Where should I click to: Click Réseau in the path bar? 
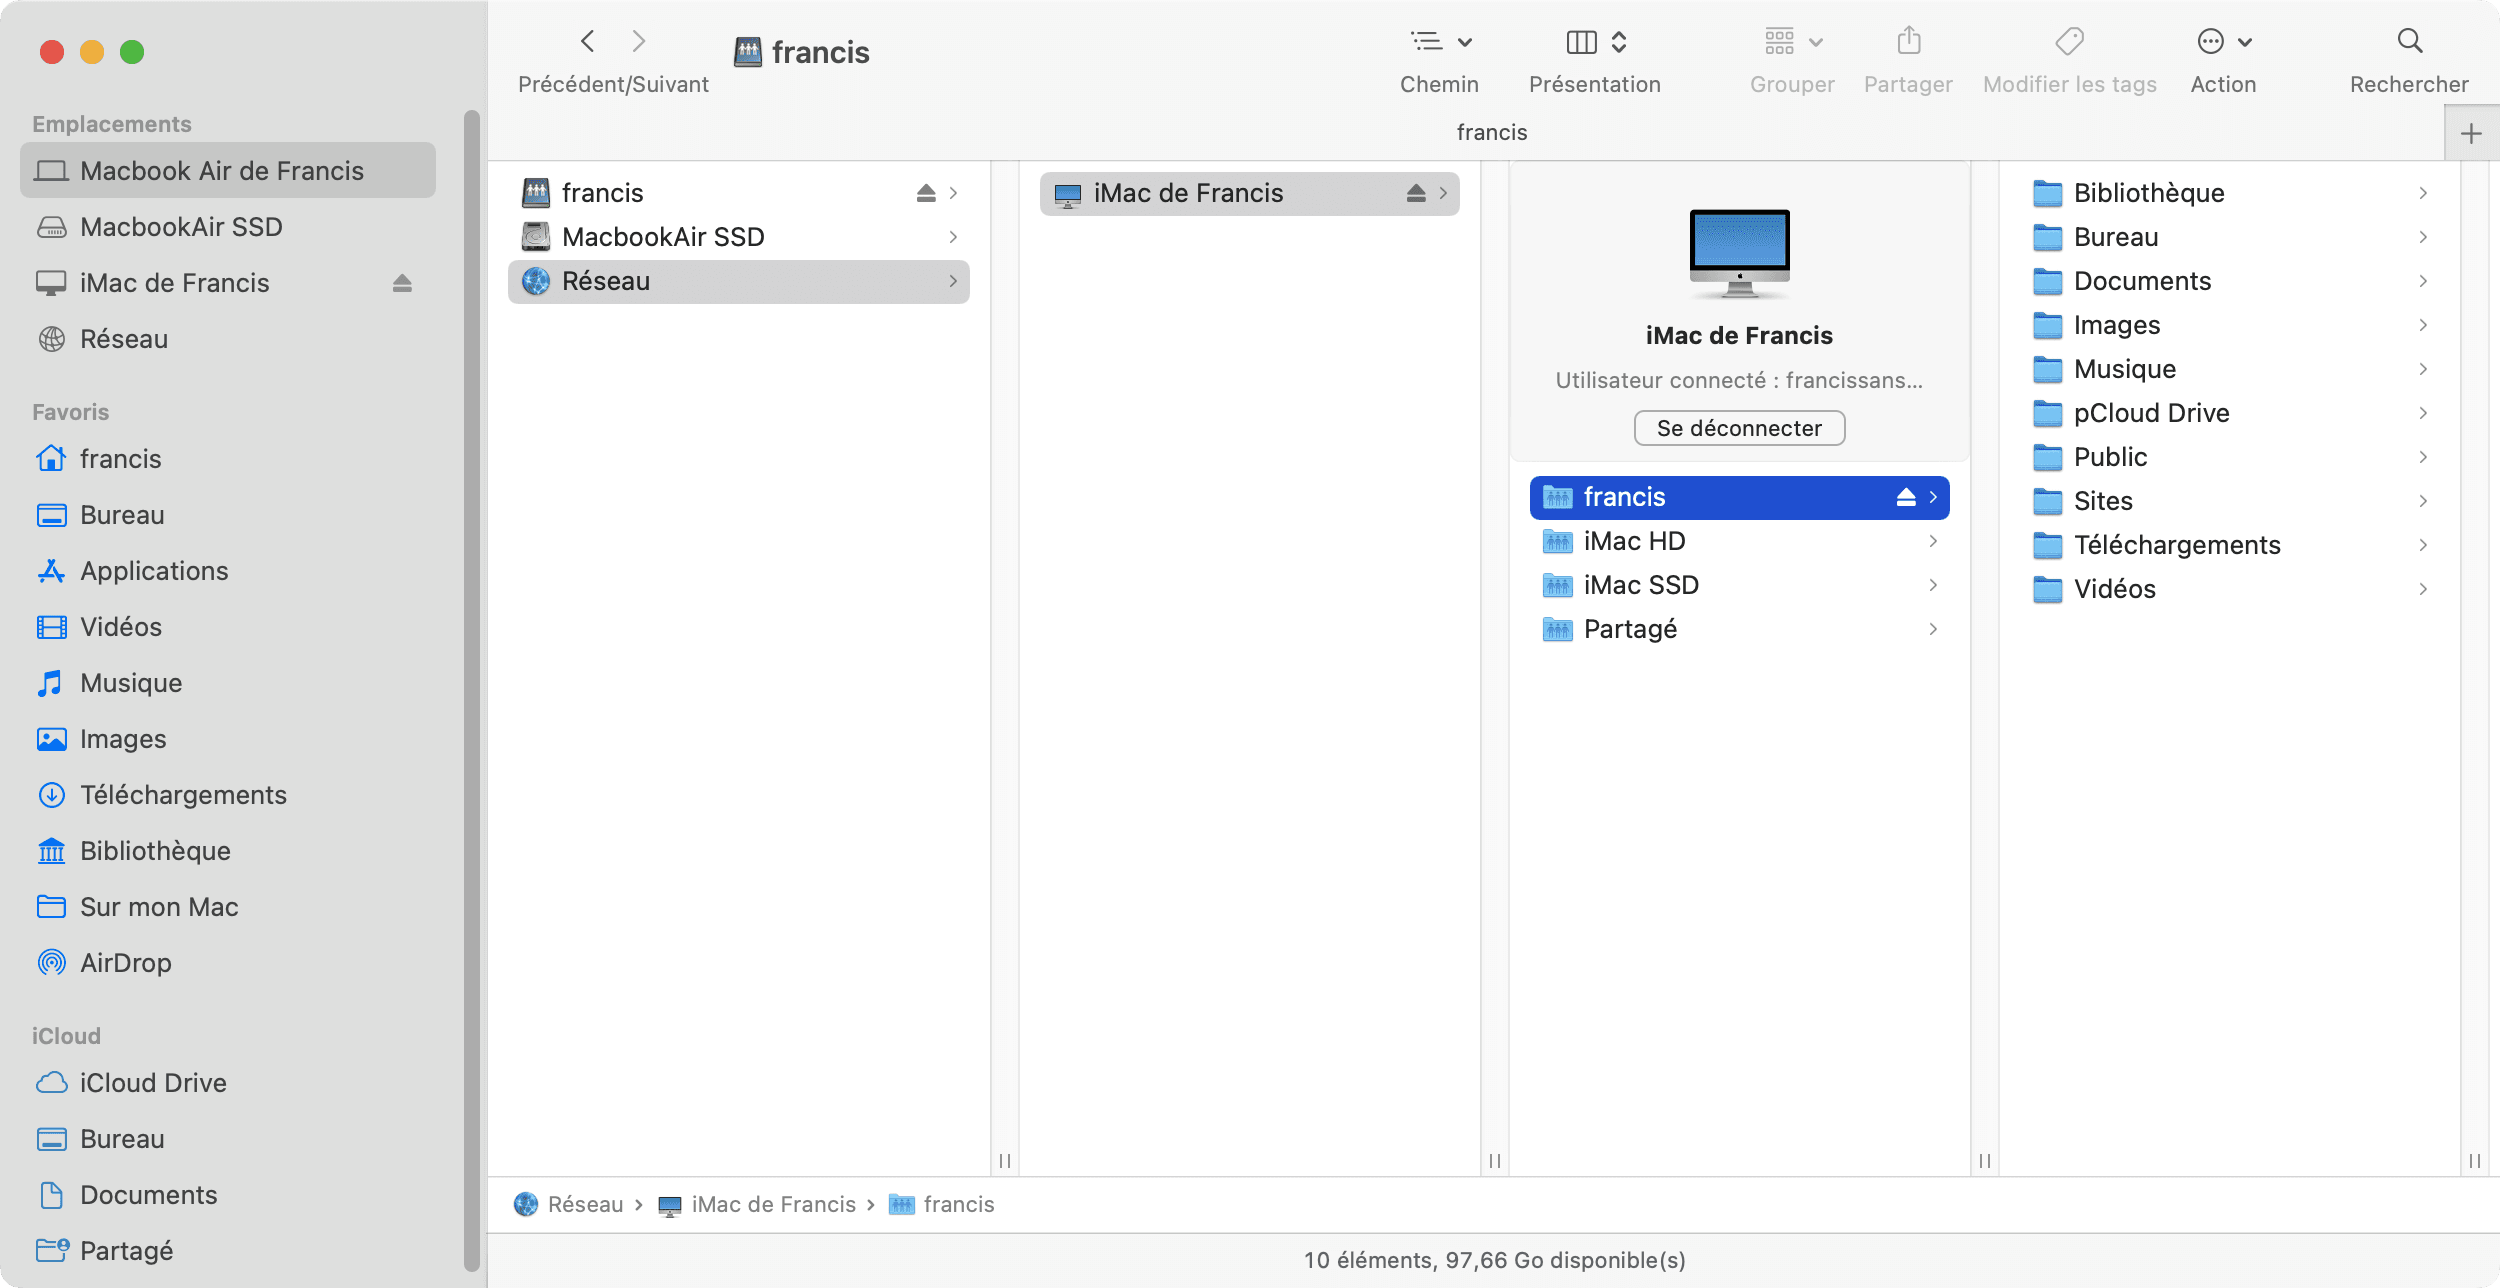568,1204
